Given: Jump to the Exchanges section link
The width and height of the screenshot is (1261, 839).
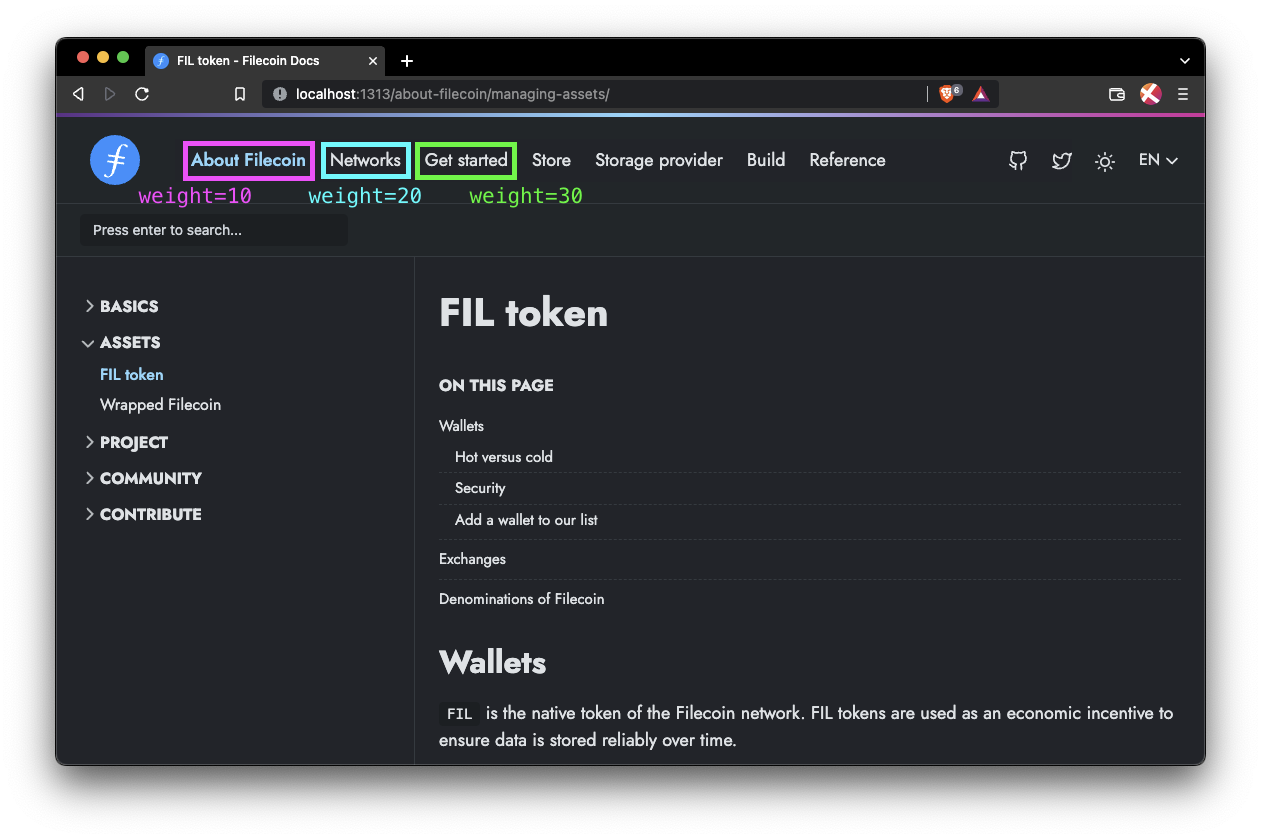Looking at the screenshot, I should [472, 559].
